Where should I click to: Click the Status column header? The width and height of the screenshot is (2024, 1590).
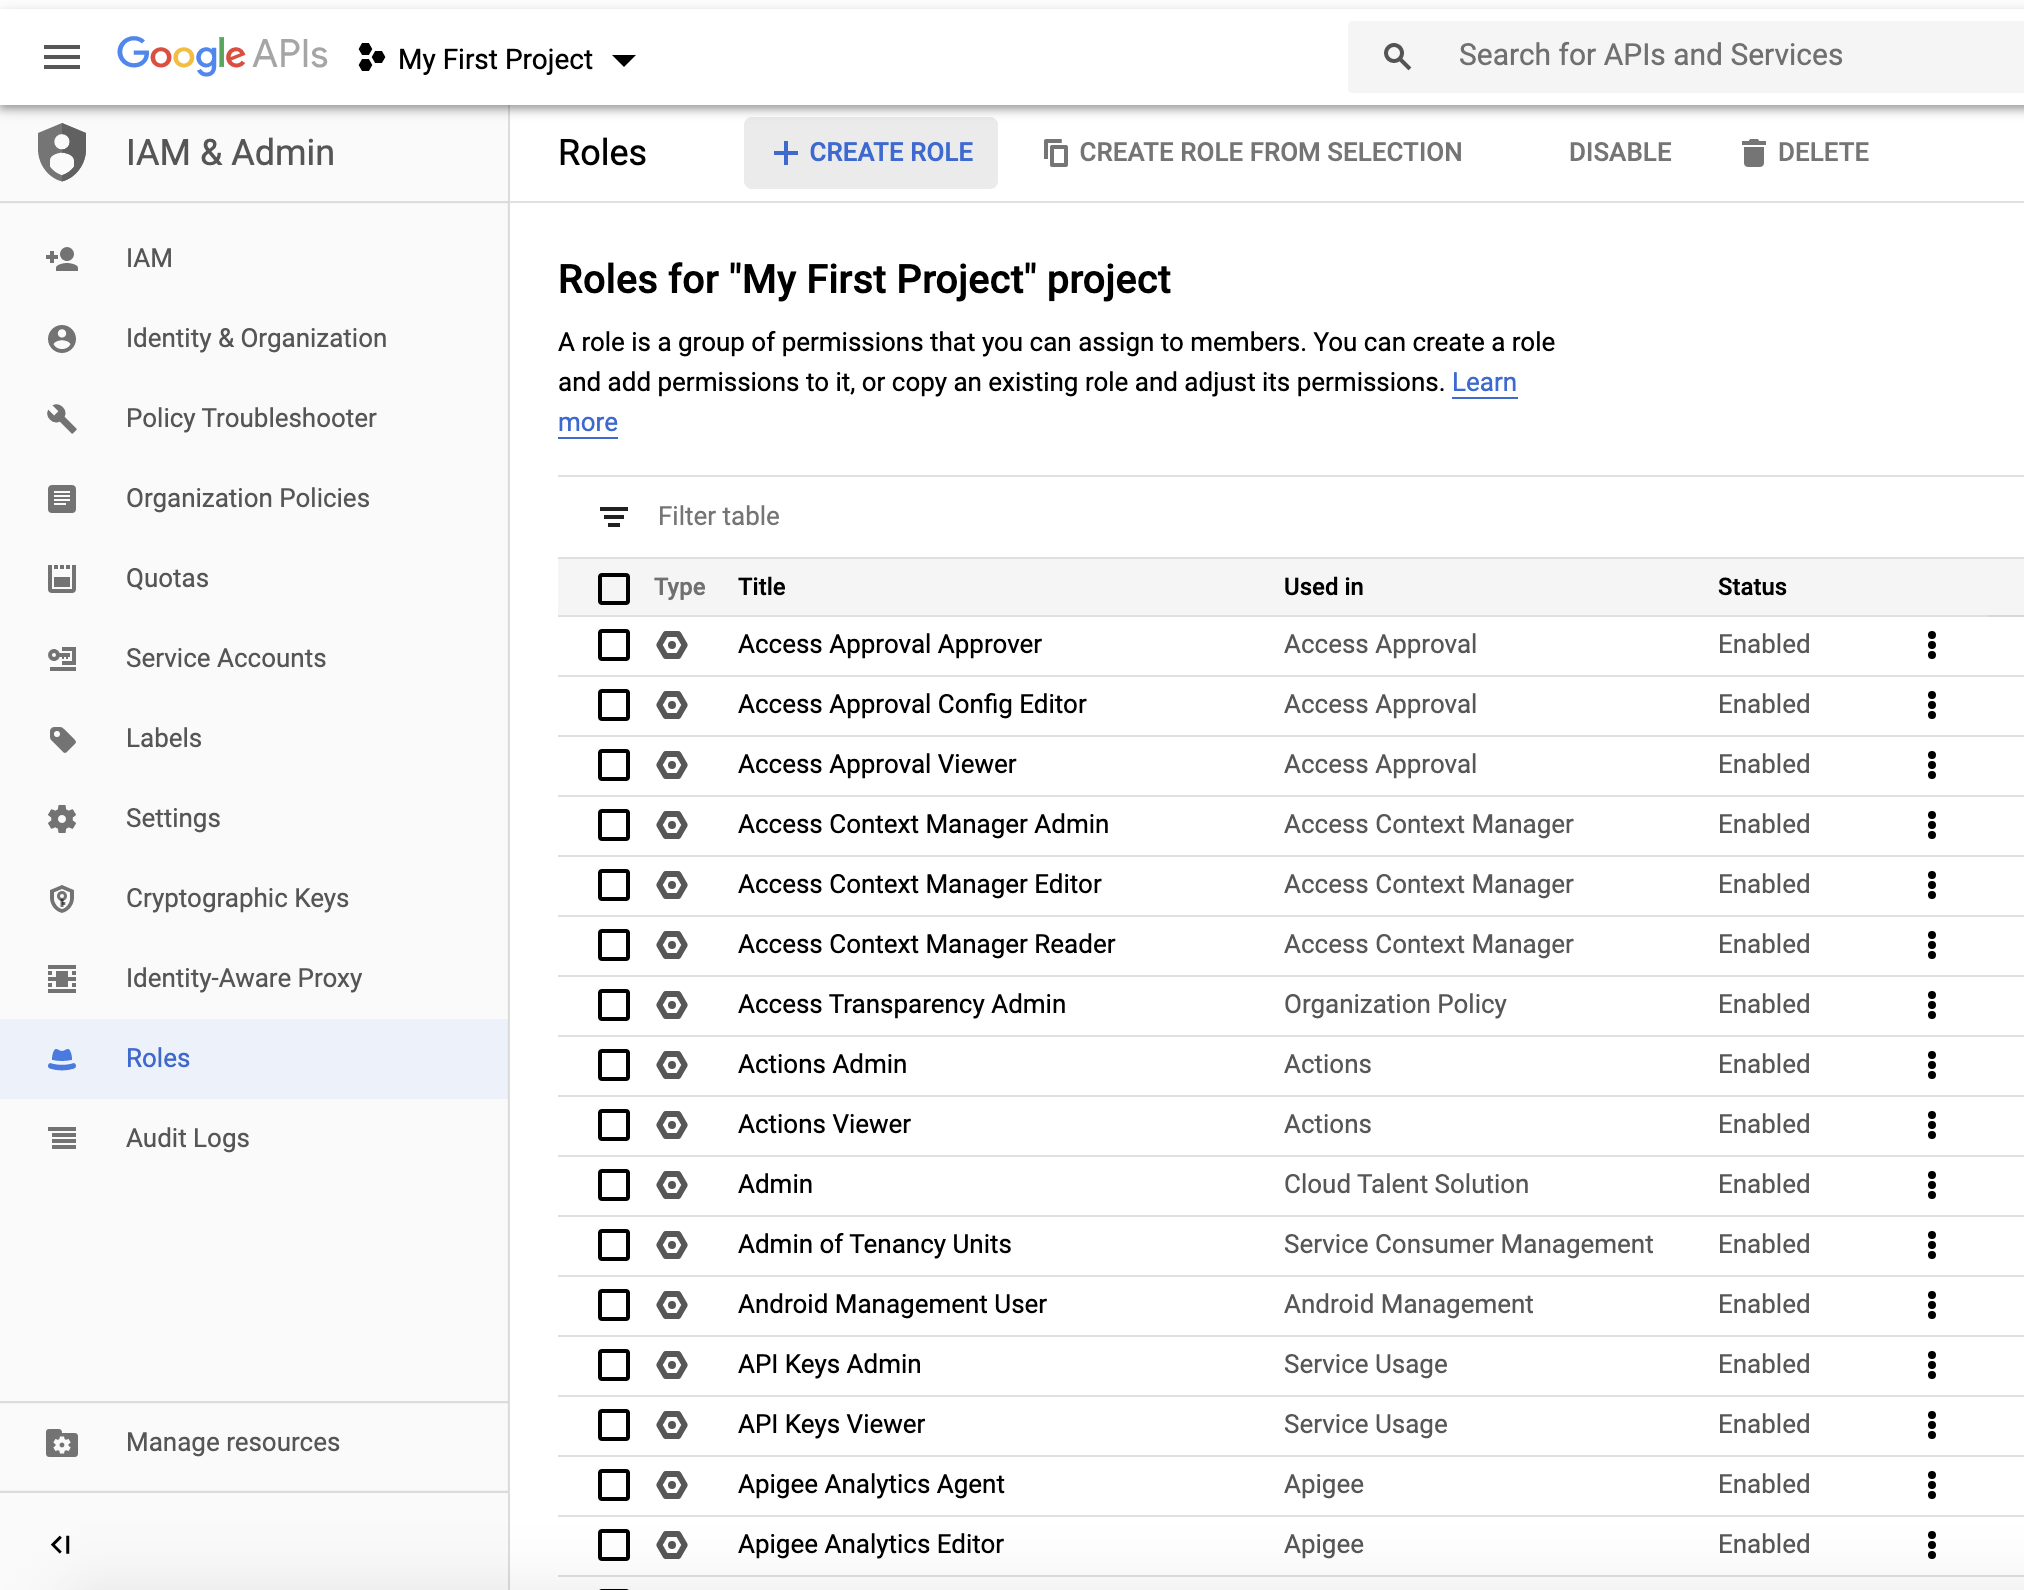(1752, 588)
